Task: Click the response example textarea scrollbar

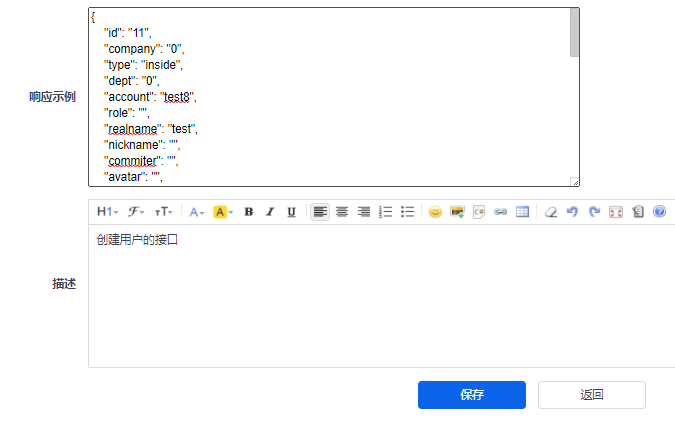Action: [574, 33]
